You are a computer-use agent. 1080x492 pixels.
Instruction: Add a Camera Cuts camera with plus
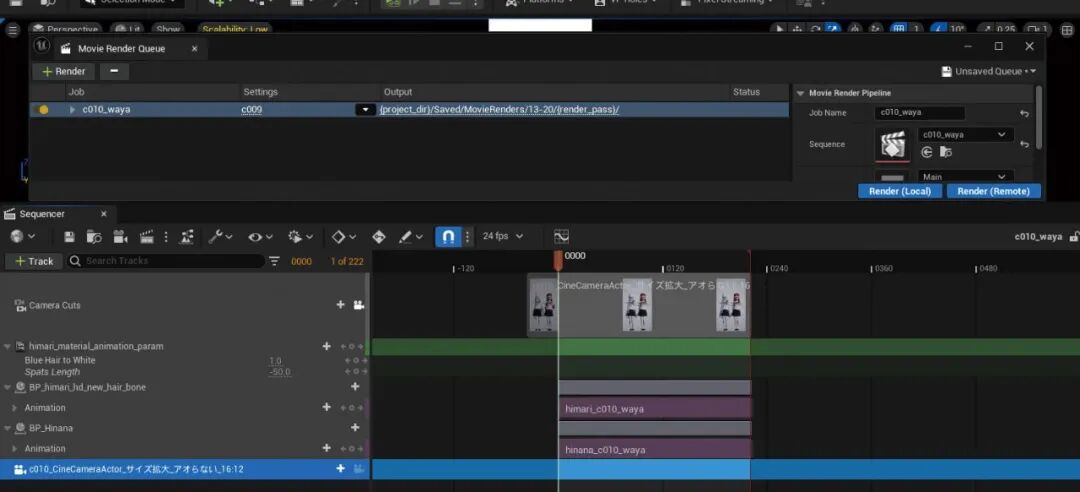tap(340, 305)
